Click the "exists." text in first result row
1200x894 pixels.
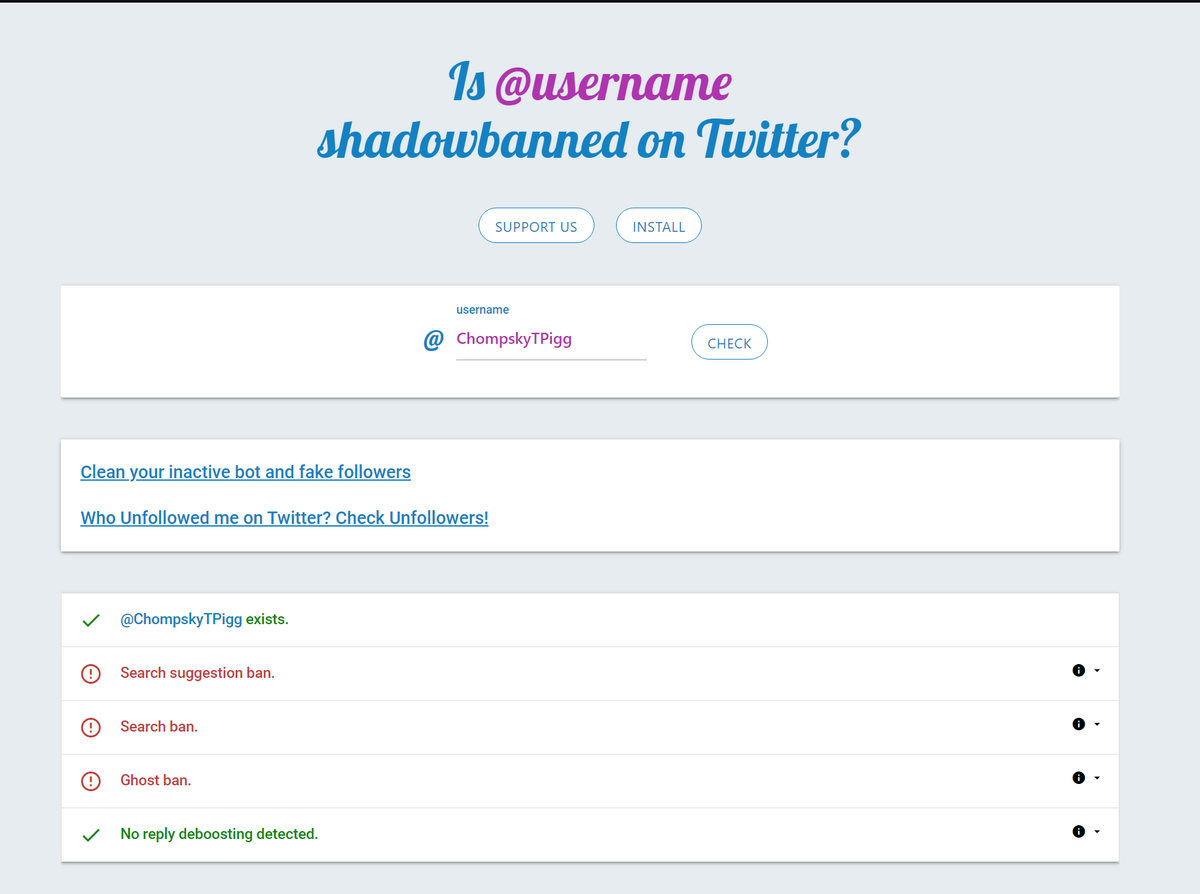pos(267,620)
